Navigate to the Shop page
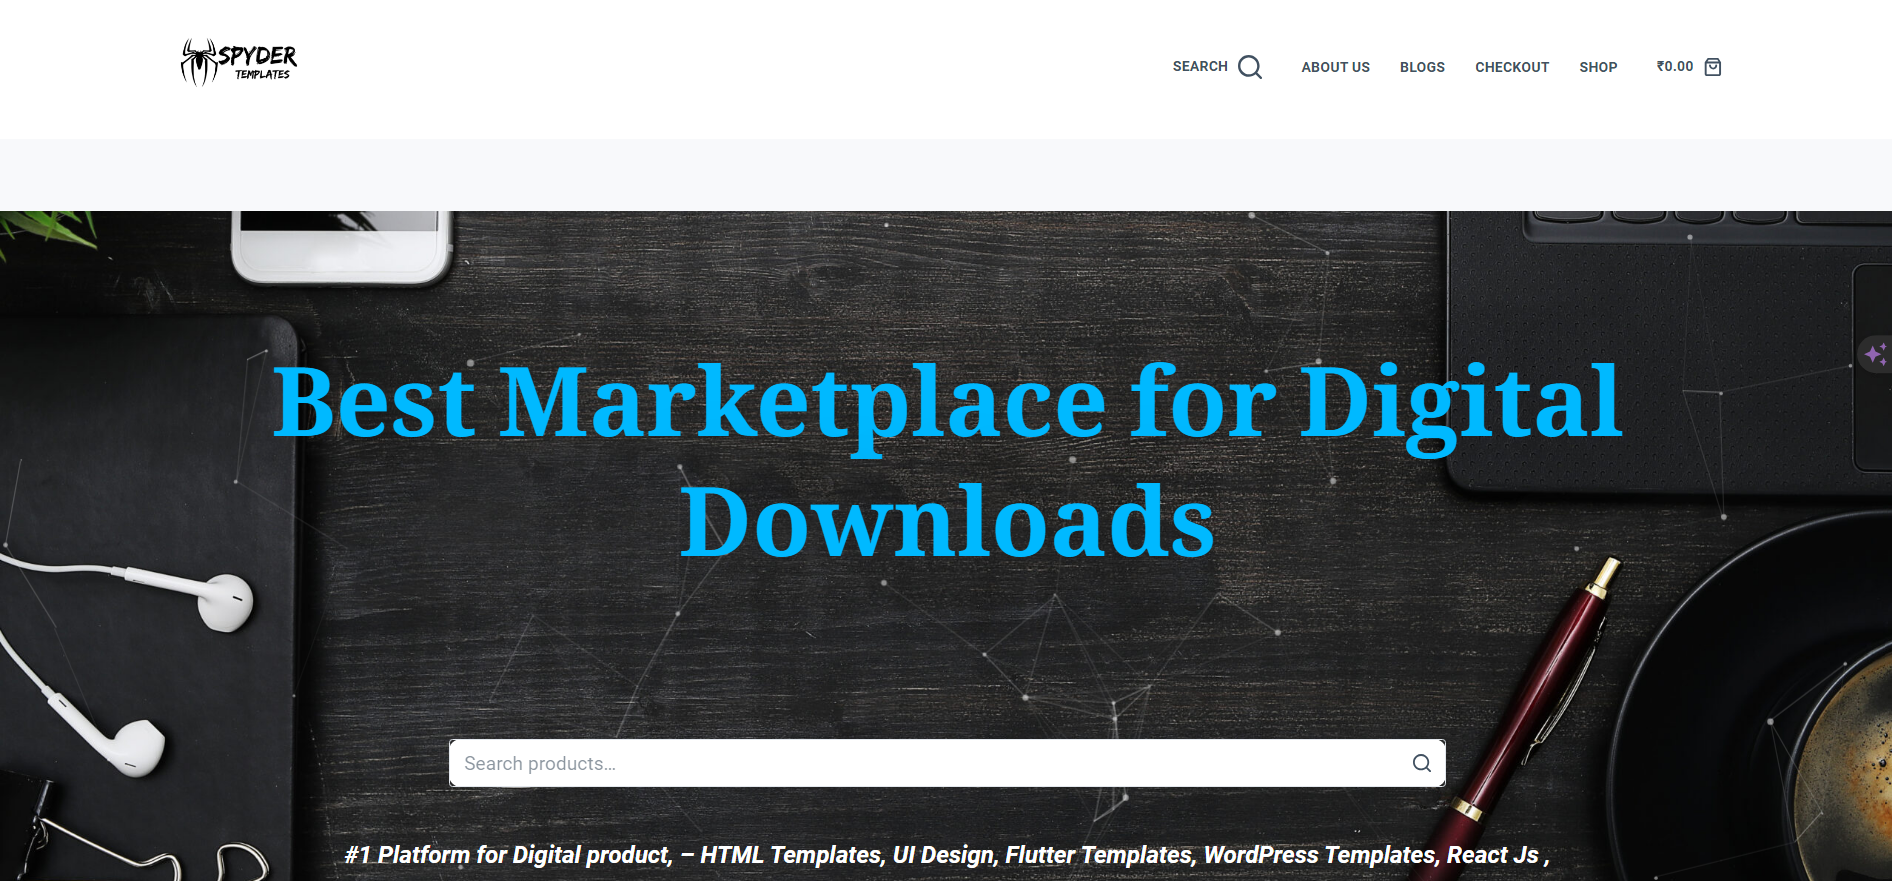This screenshot has width=1892, height=881. [x=1598, y=67]
